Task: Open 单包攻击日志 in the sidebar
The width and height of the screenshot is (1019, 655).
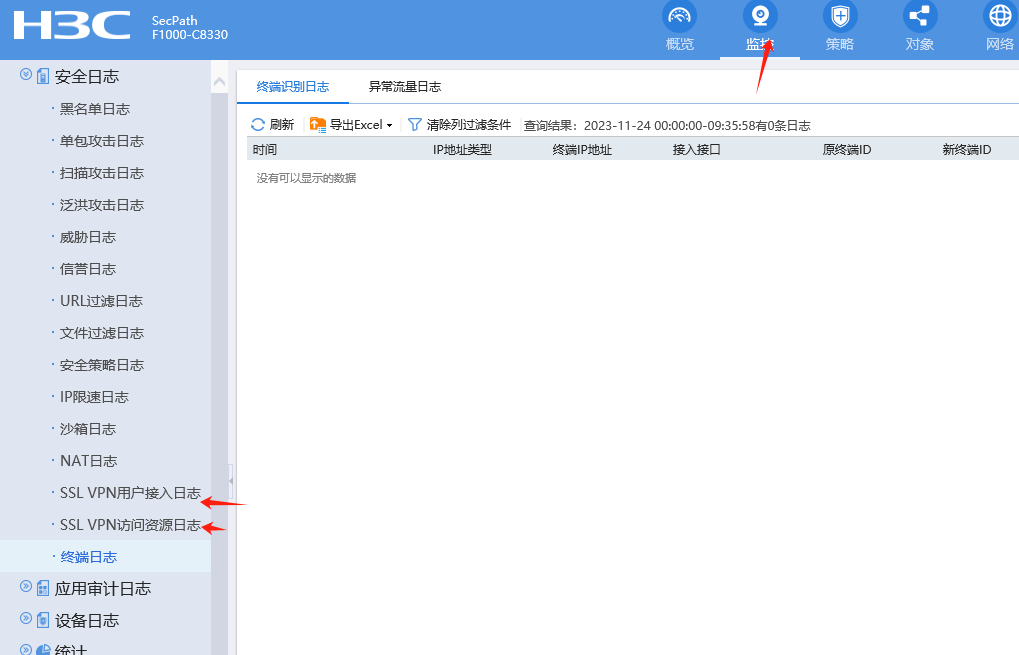Action: tap(102, 141)
